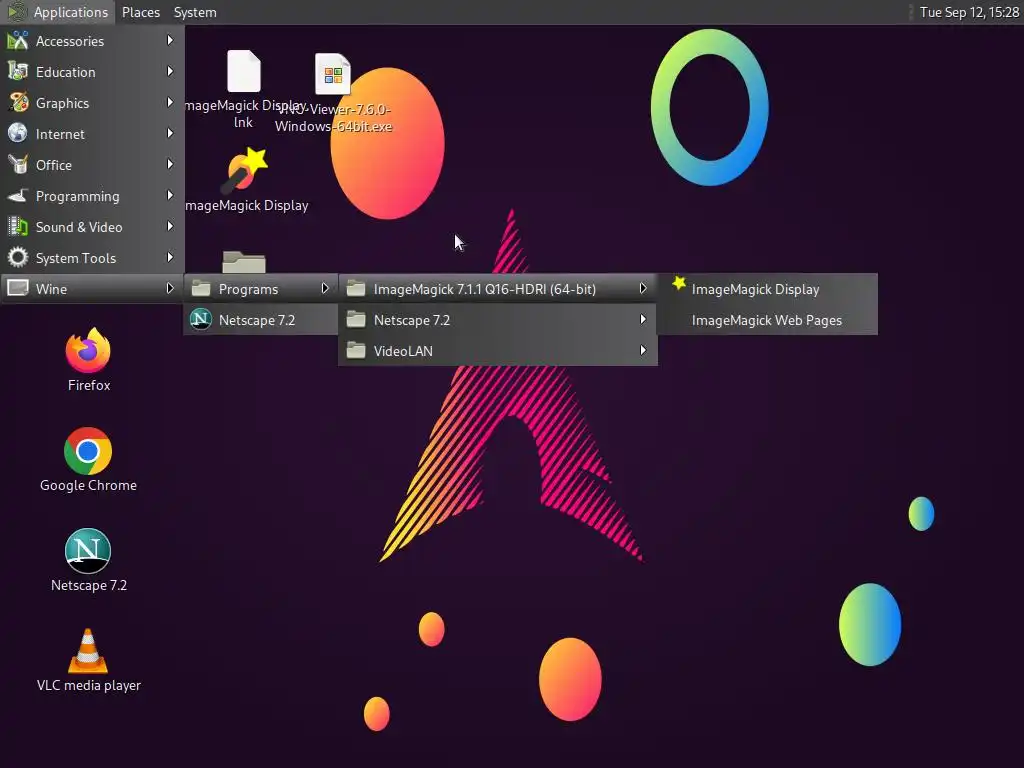
Task: Open the Places menu
Action: [x=140, y=12]
